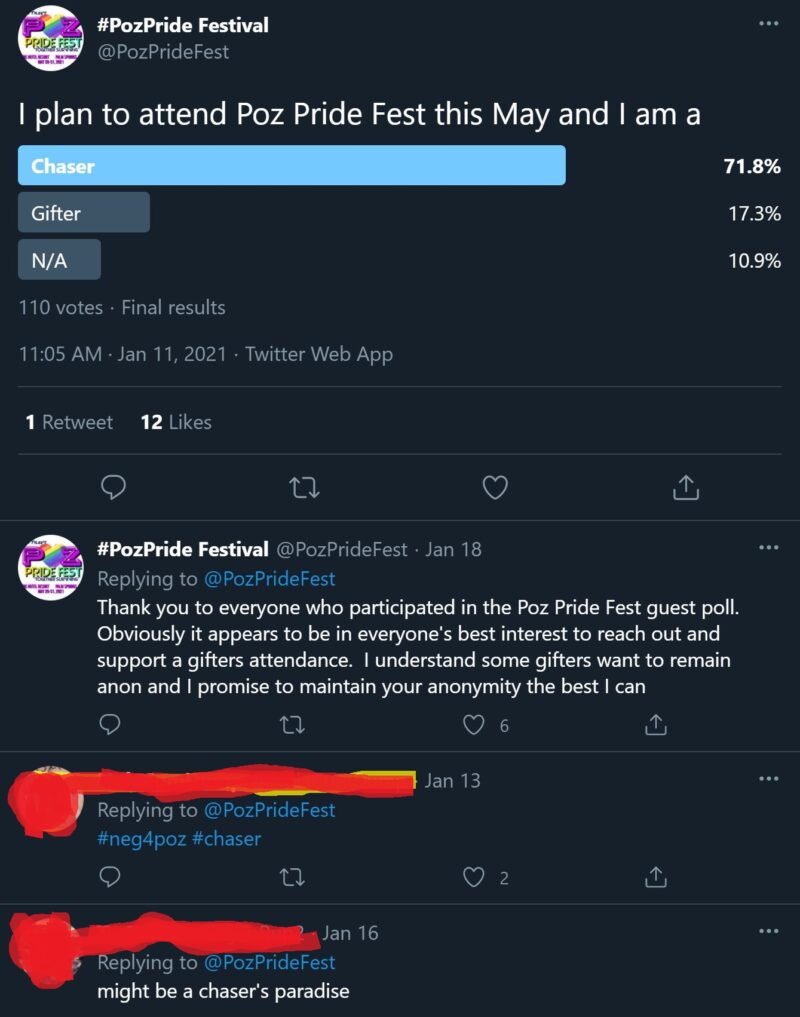The width and height of the screenshot is (800, 1017).
Task: Like the 'Thank you to everyone' reply
Action: pyautogui.click(x=476, y=725)
